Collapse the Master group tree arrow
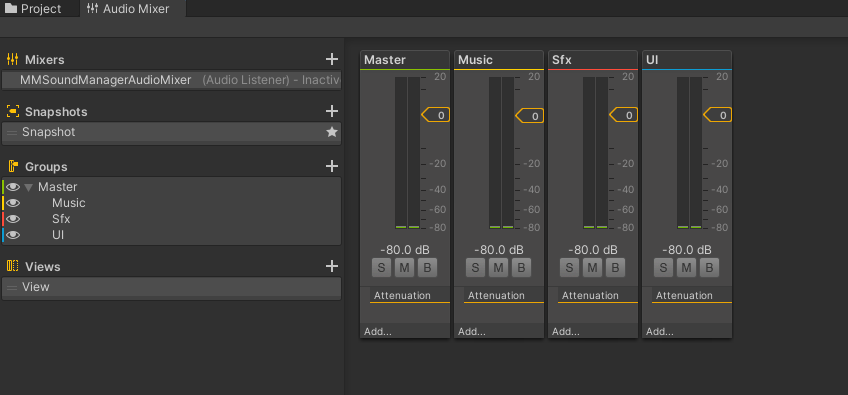848x395 pixels. click(x=29, y=187)
